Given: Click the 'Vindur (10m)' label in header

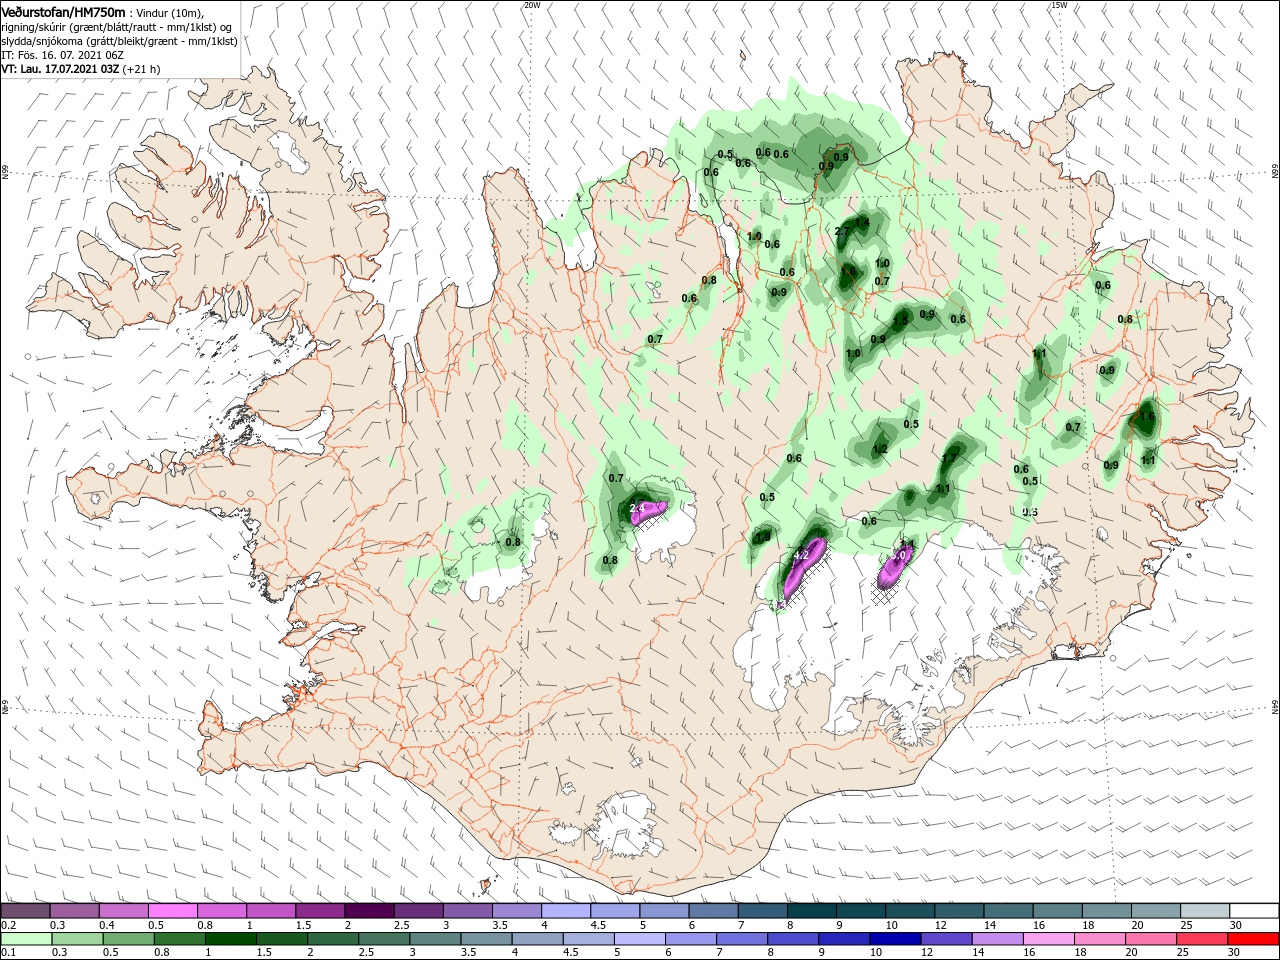Looking at the screenshot, I should coord(169,12).
